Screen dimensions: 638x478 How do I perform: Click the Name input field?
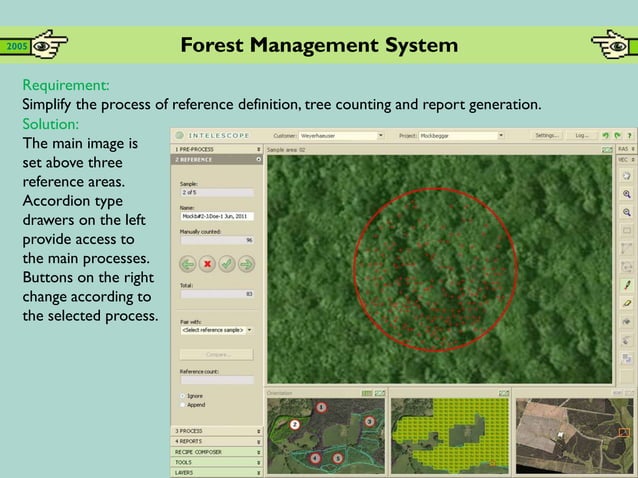[217, 216]
